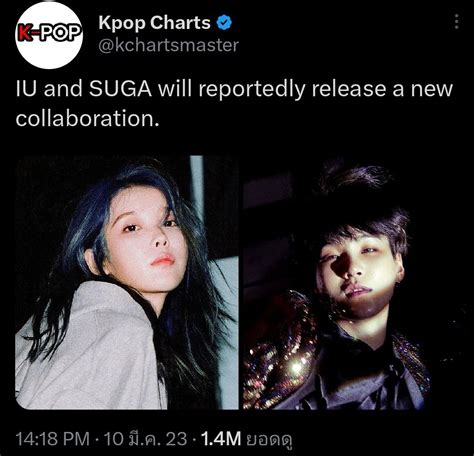Click the blue verified badge
Viewport: 474px width, 456px height.
[x=224, y=23]
